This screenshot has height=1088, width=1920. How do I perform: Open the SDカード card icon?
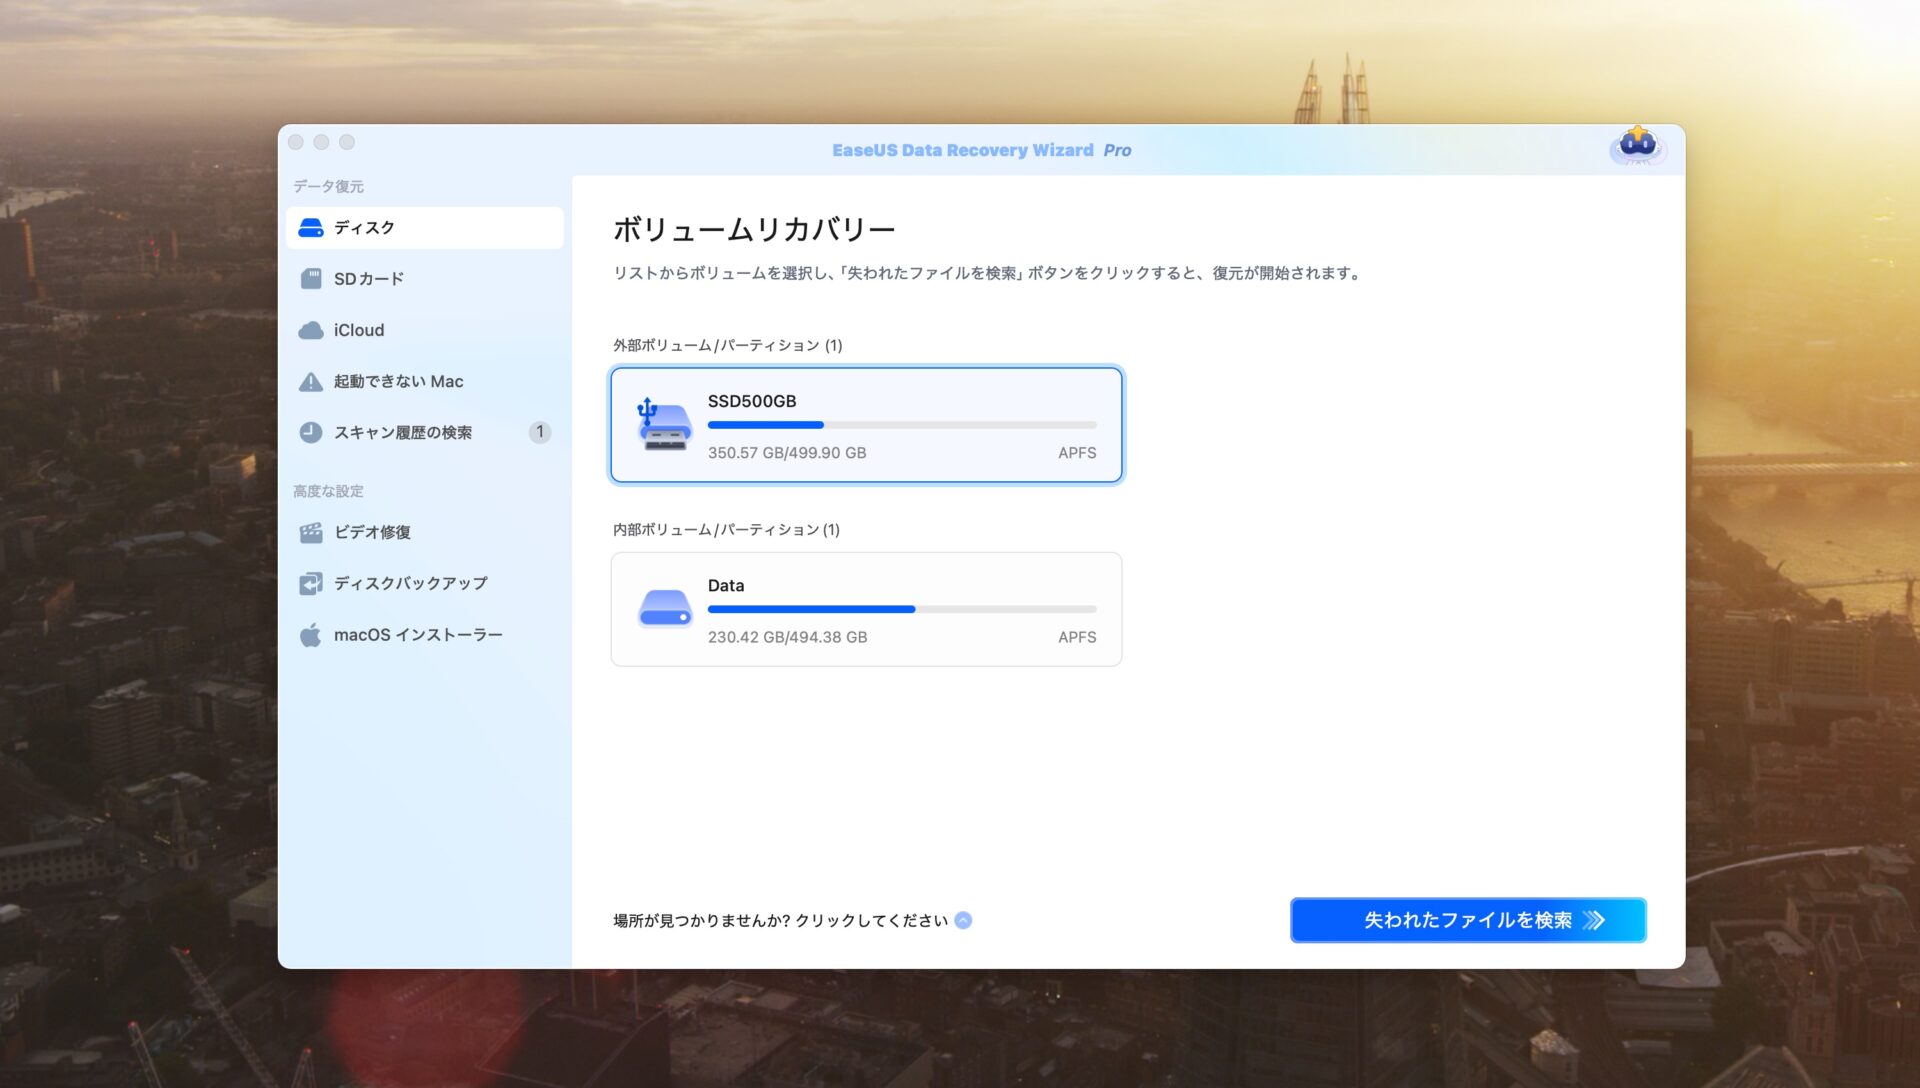[x=311, y=279]
